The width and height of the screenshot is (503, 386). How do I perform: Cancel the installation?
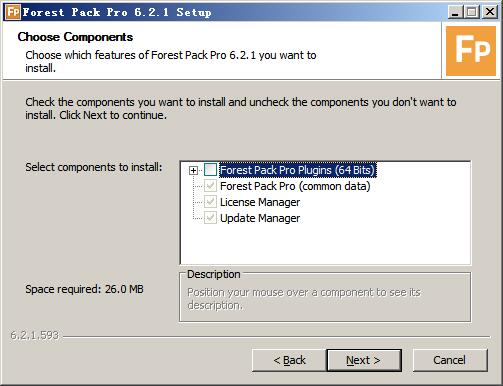click(x=450, y=360)
